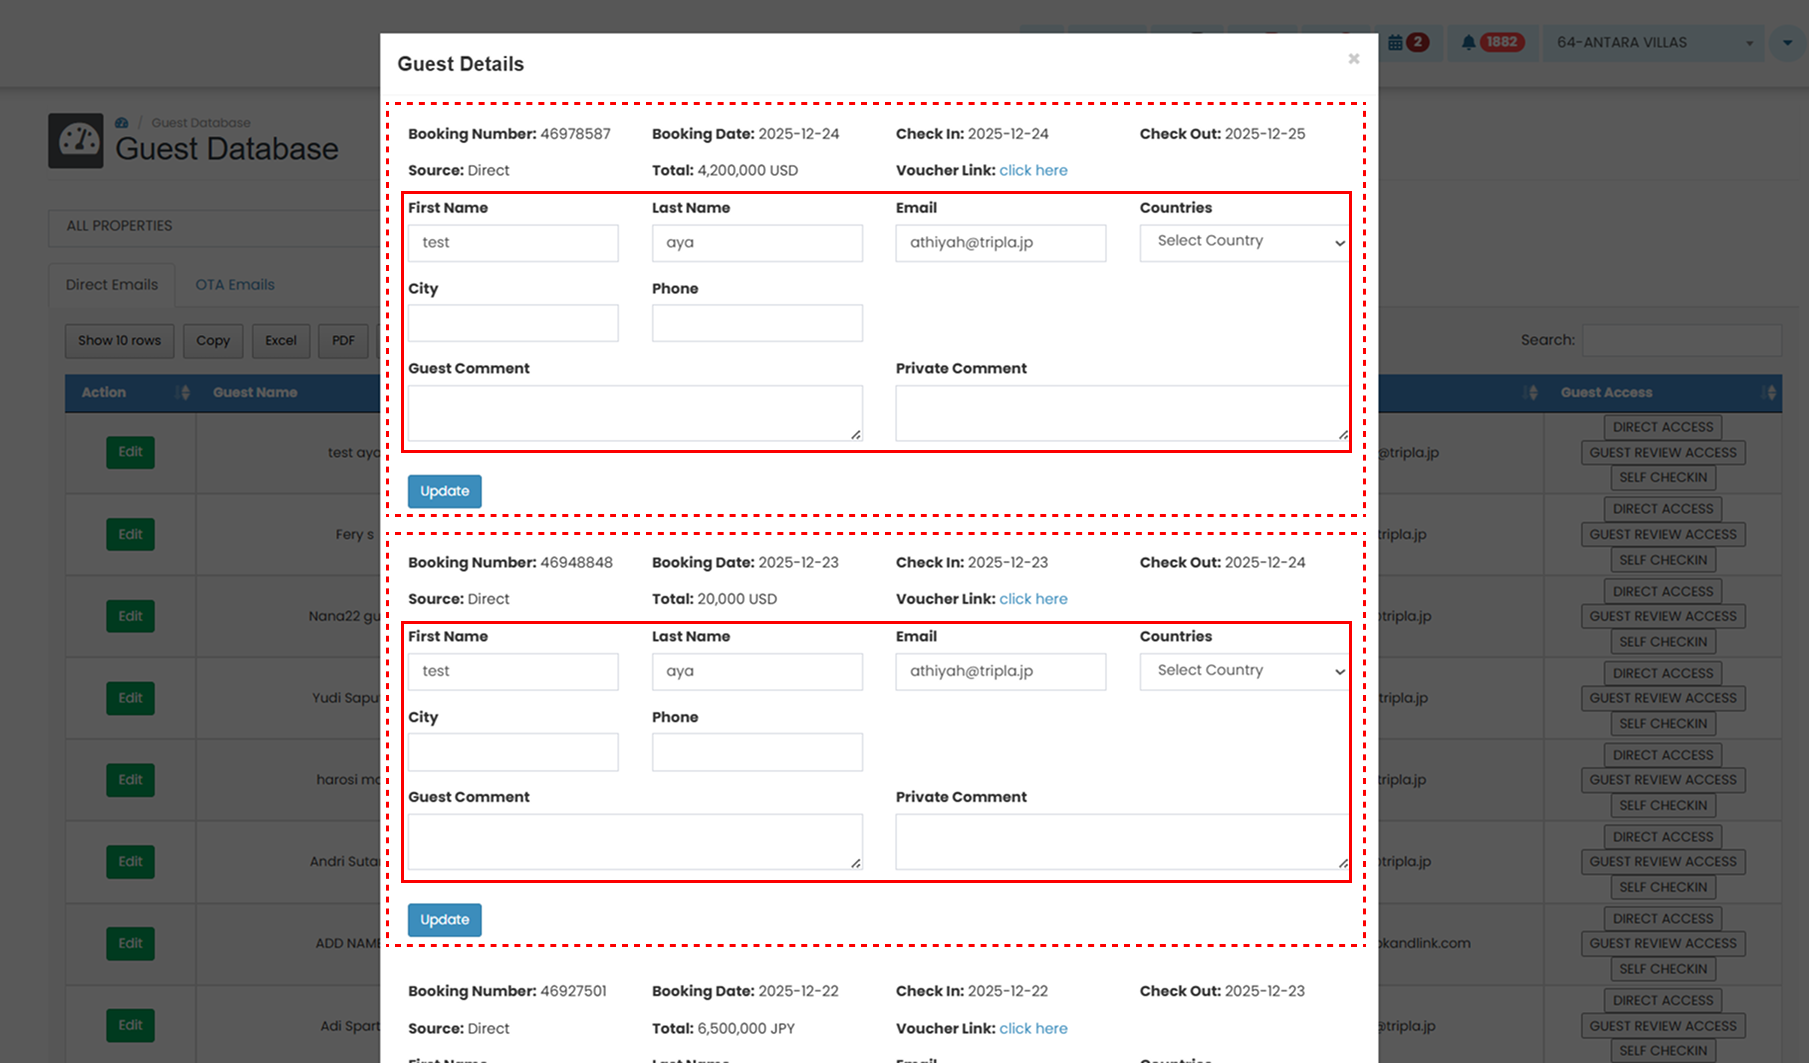Select the Direct Emails tab
Viewport: 1809px width, 1063px height.
click(111, 284)
